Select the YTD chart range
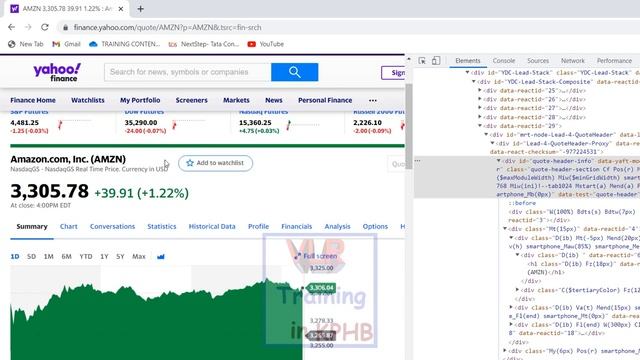The width and height of the screenshot is (640, 360). [86, 257]
